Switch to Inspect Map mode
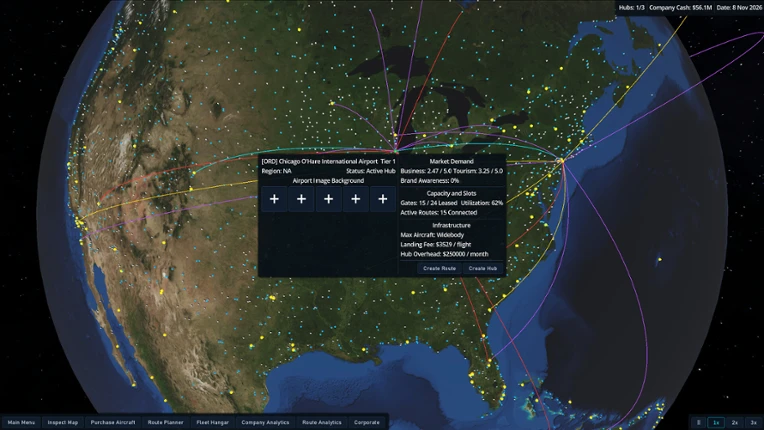Image resolution: width=764 pixels, height=430 pixels. pyautogui.click(x=62, y=422)
